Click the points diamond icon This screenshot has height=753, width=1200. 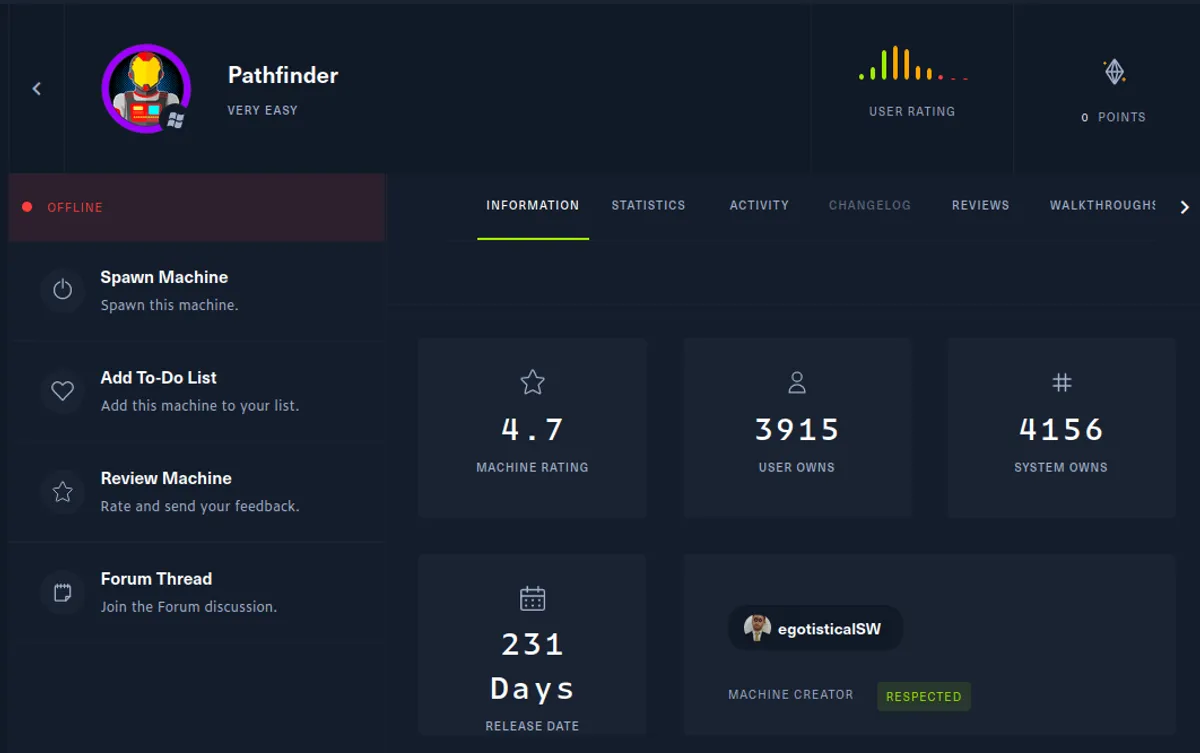coord(1113,71)
